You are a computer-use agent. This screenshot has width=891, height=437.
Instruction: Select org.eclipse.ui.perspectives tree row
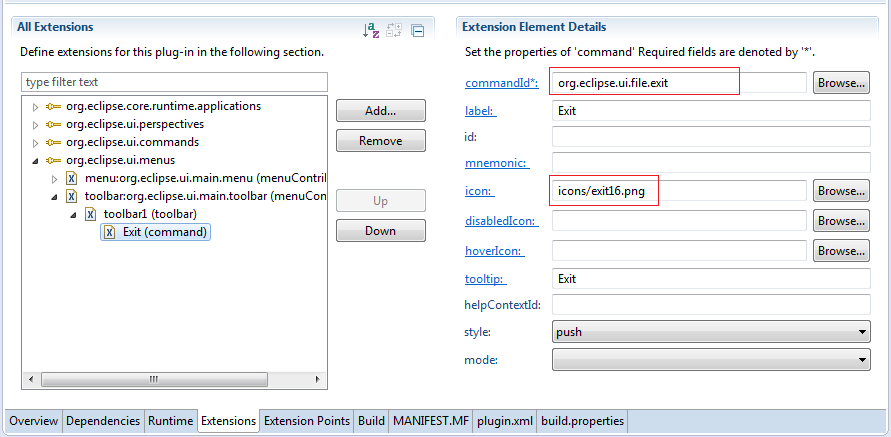135,124
